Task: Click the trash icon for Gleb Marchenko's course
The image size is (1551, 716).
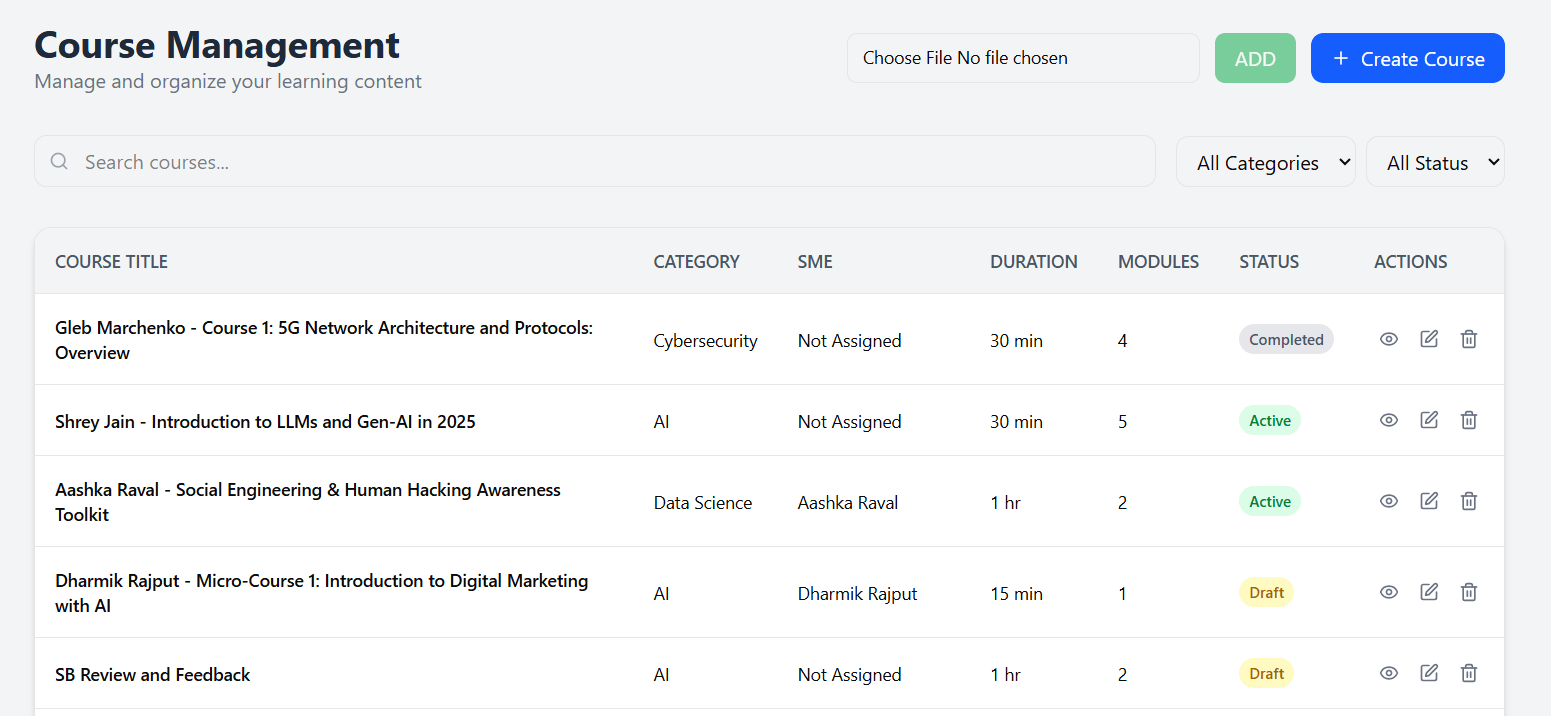Action: (x=1468, y=338)
